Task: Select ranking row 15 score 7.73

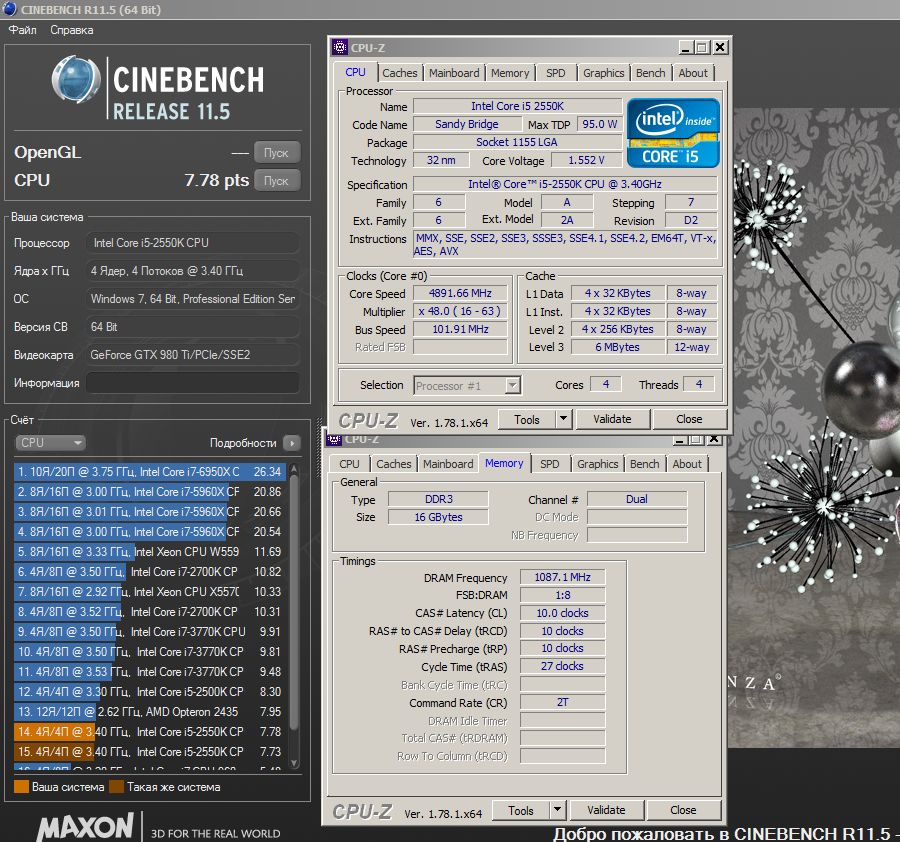Action: coord(149,752)
